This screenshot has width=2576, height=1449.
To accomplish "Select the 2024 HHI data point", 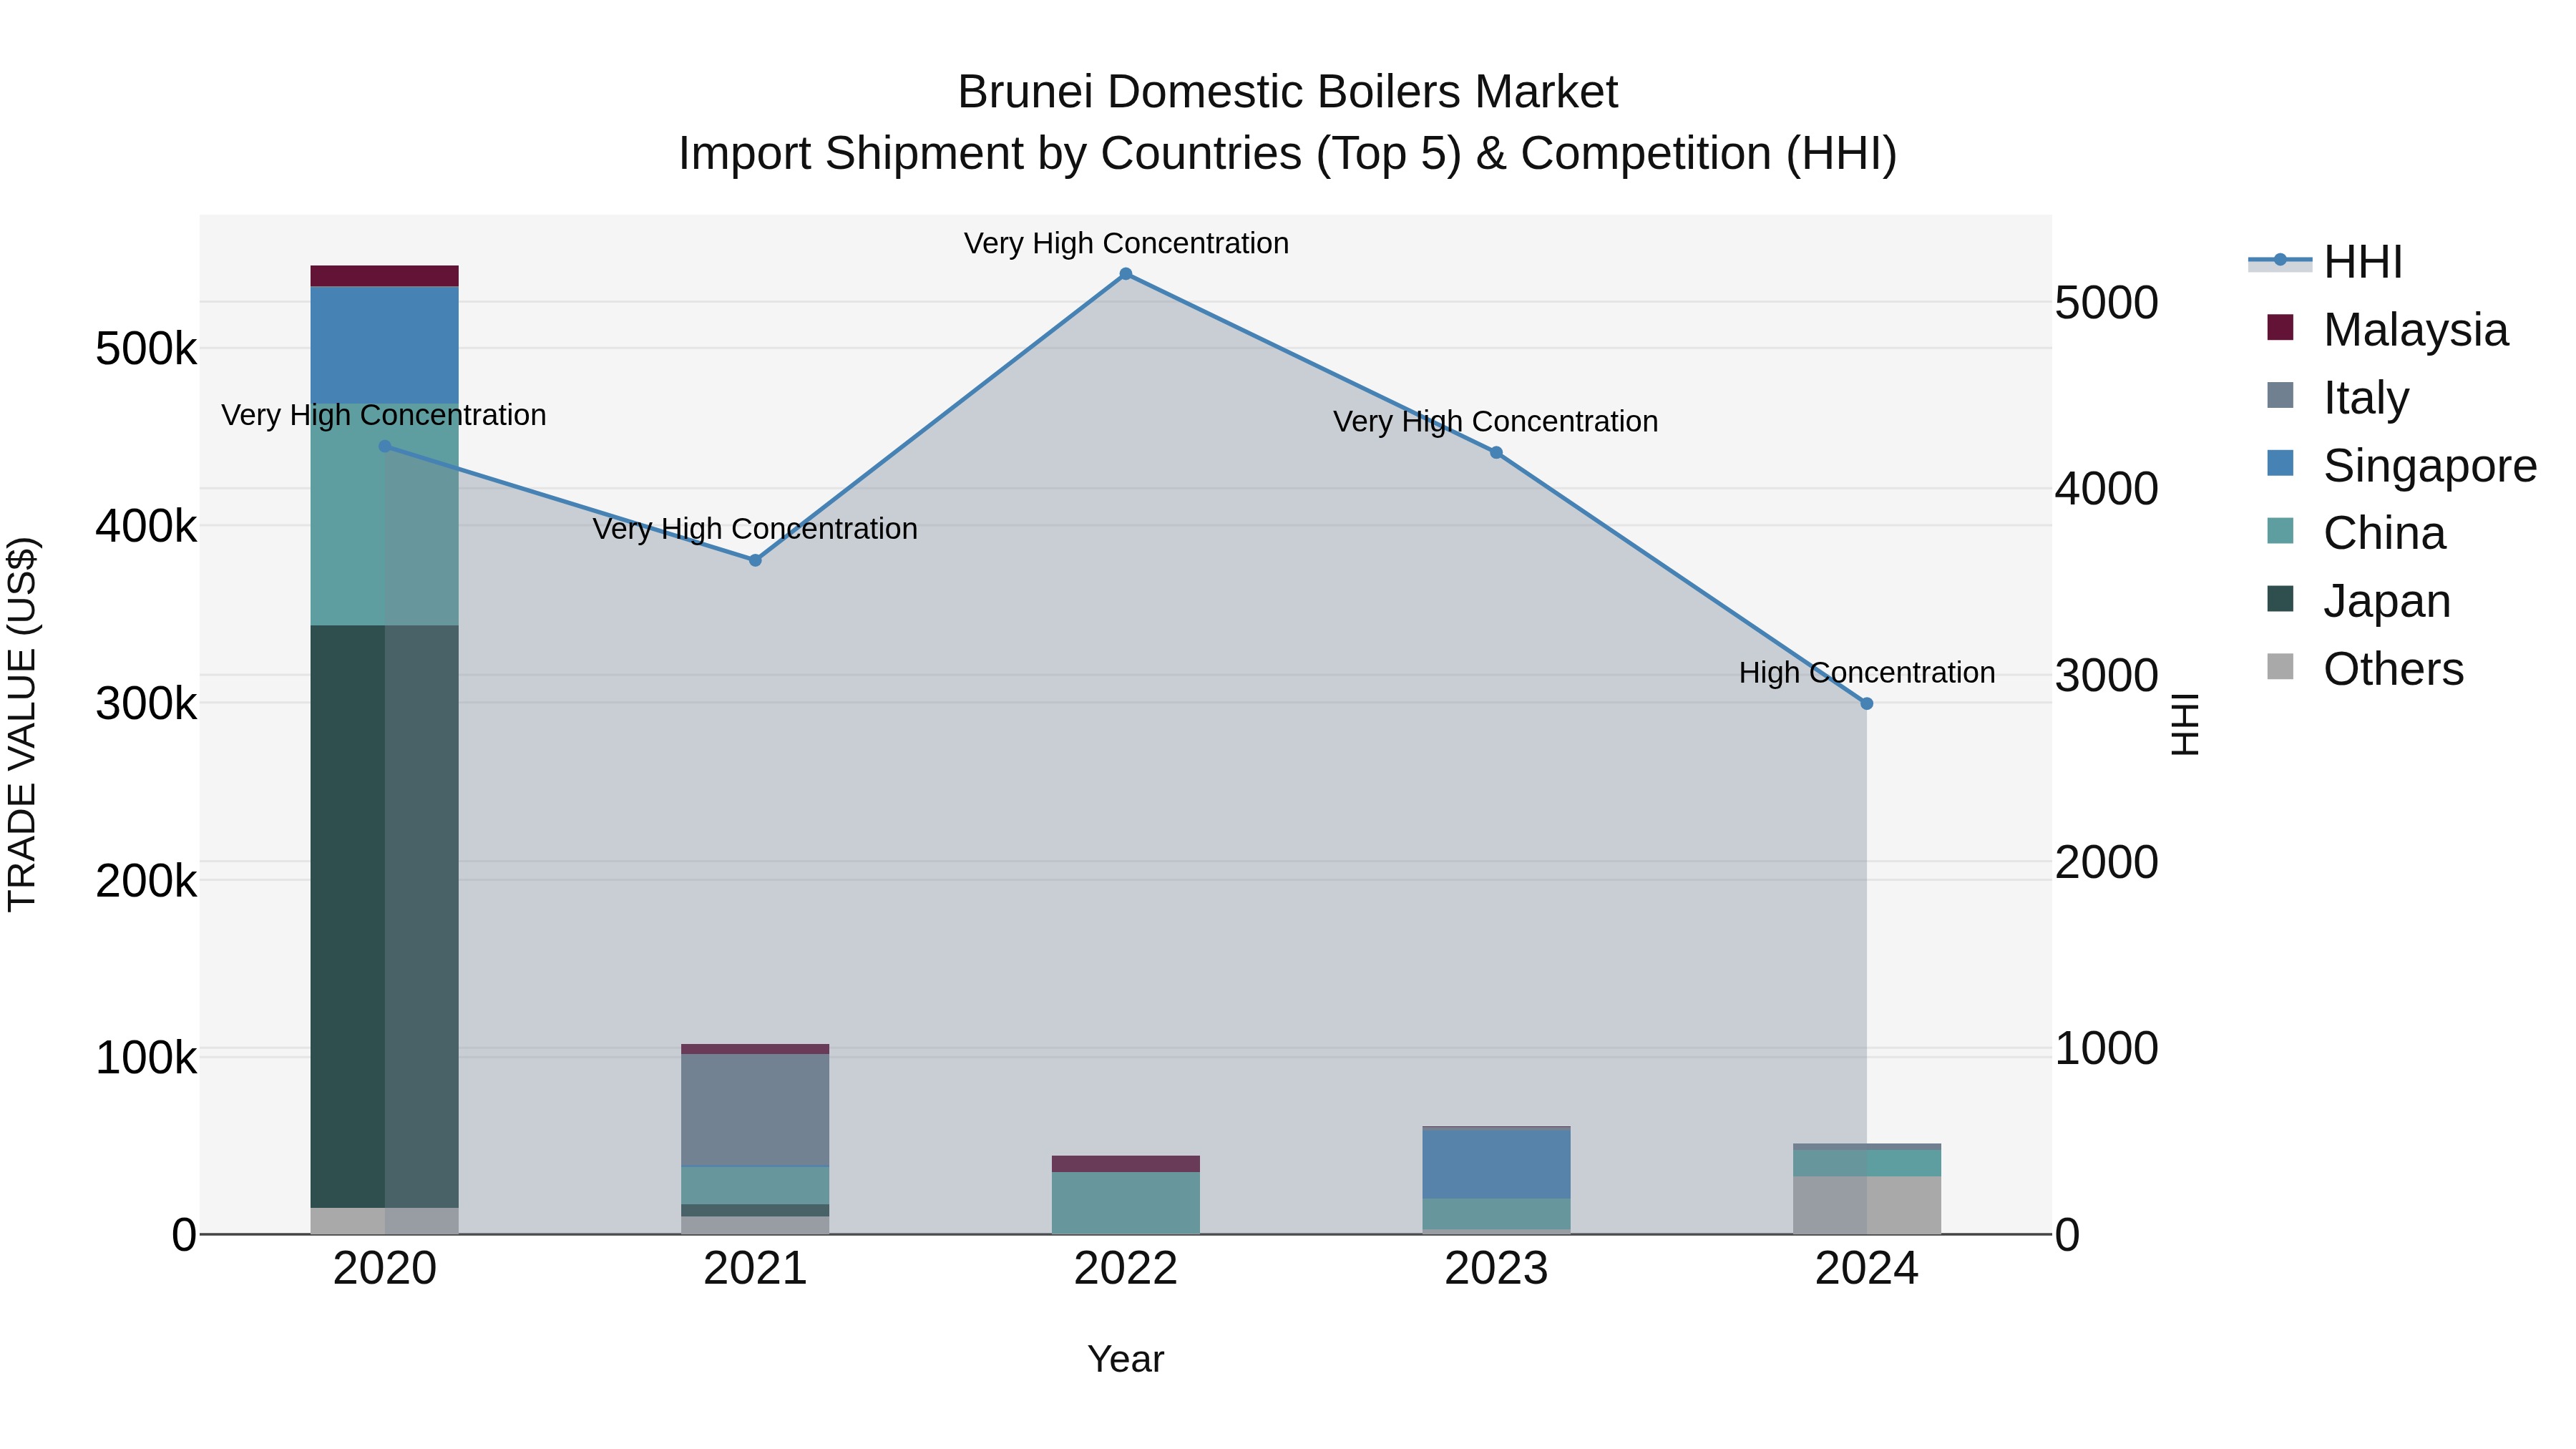I will point(1867,704).
